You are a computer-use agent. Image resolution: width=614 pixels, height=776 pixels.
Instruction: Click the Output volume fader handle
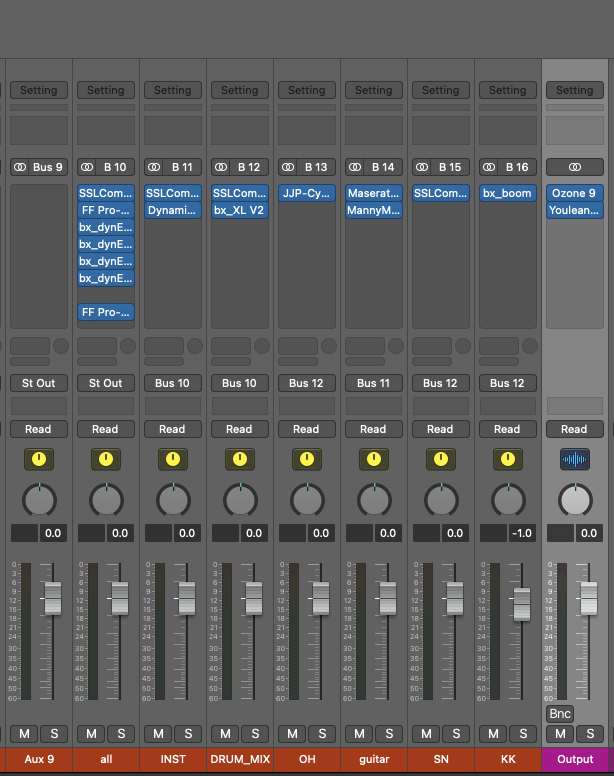click(x=589, y=598)
